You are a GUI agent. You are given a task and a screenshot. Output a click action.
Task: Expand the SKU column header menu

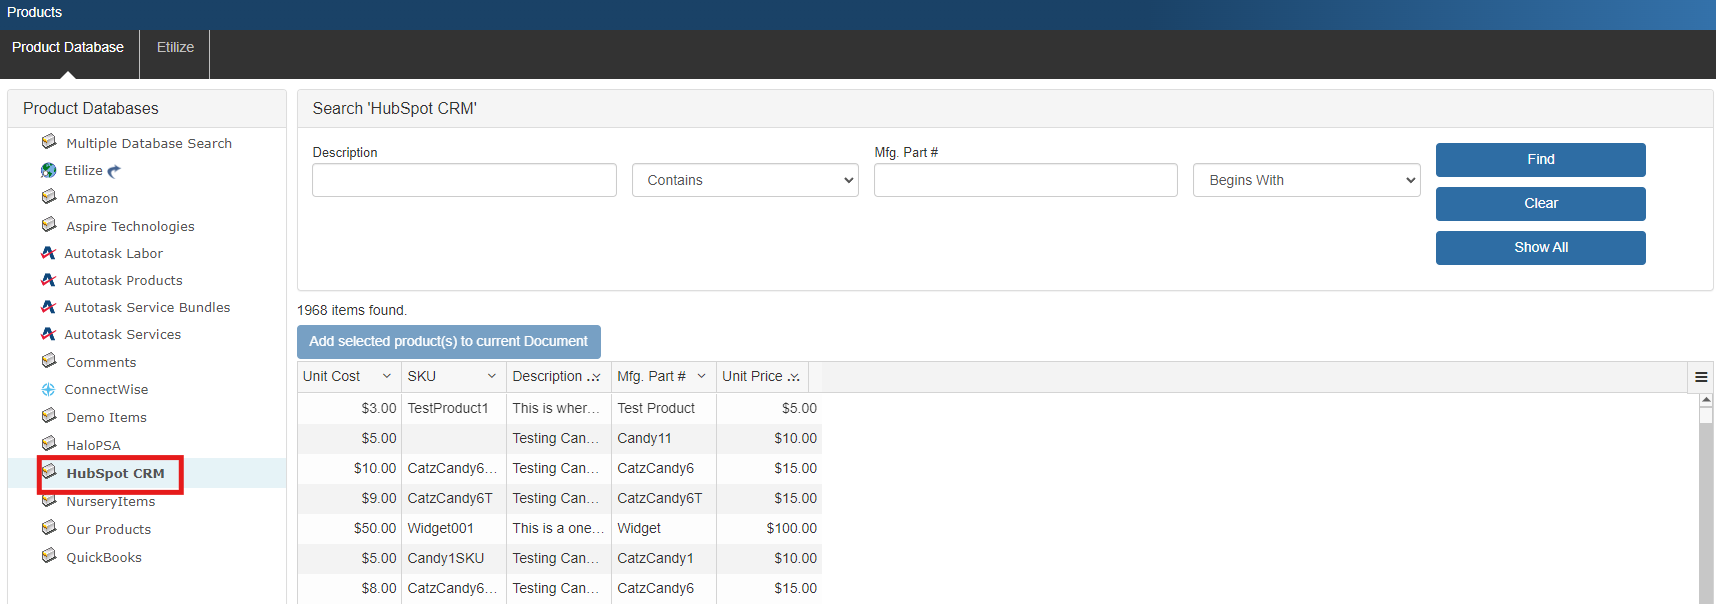[492, 376]
